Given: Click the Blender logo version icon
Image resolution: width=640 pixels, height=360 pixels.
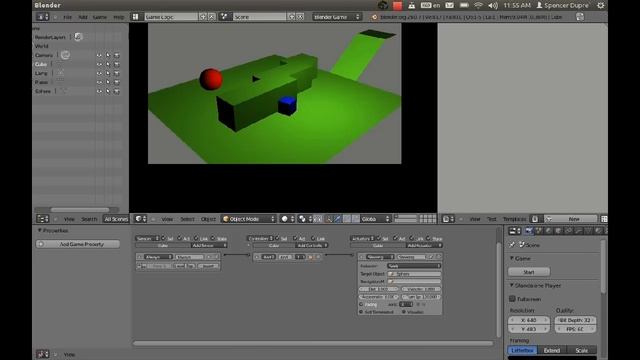Looking at the screenshot, I should pyautogui.click(x=374, y=17).
